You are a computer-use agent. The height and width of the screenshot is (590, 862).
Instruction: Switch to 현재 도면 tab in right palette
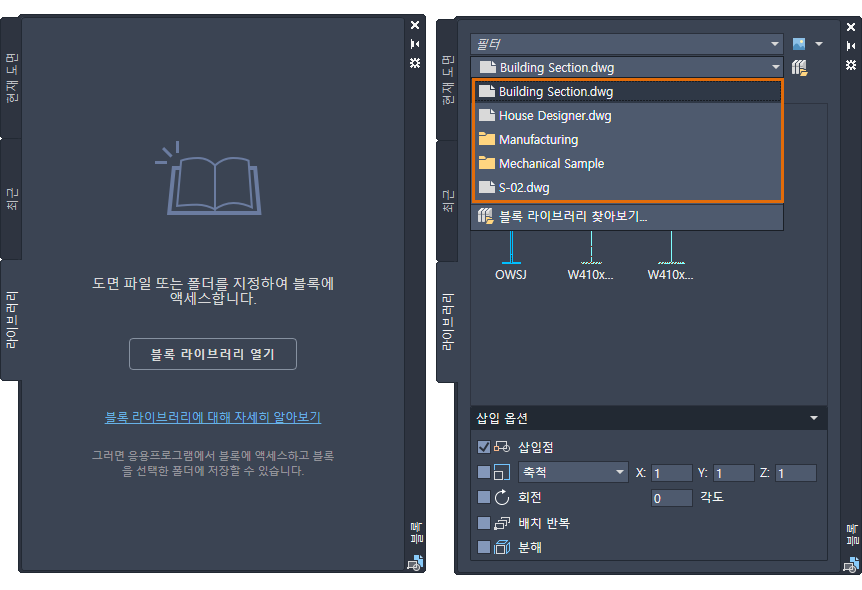coord(448,79)
